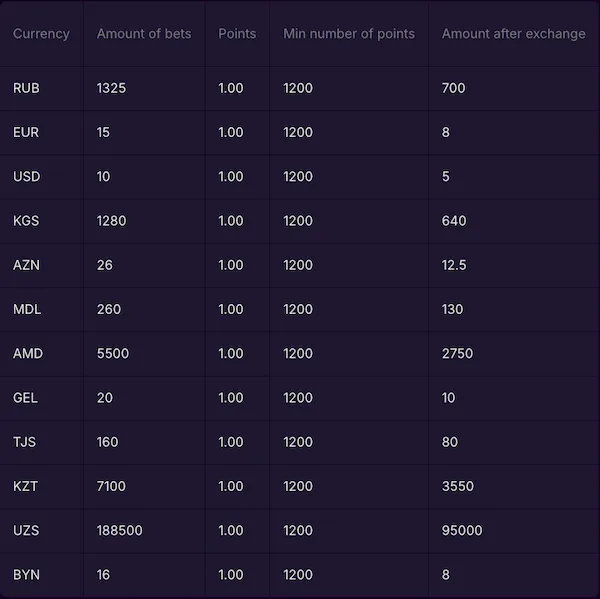
Task: Click the Points column header
Action: coord(237,34)
